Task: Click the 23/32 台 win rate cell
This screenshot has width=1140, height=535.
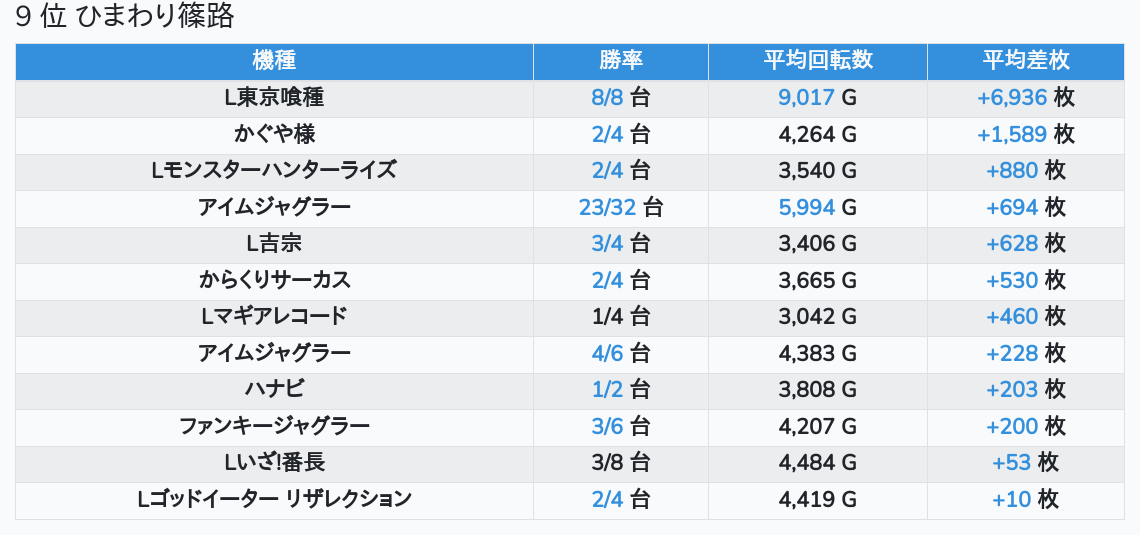Action: (620, 207)
